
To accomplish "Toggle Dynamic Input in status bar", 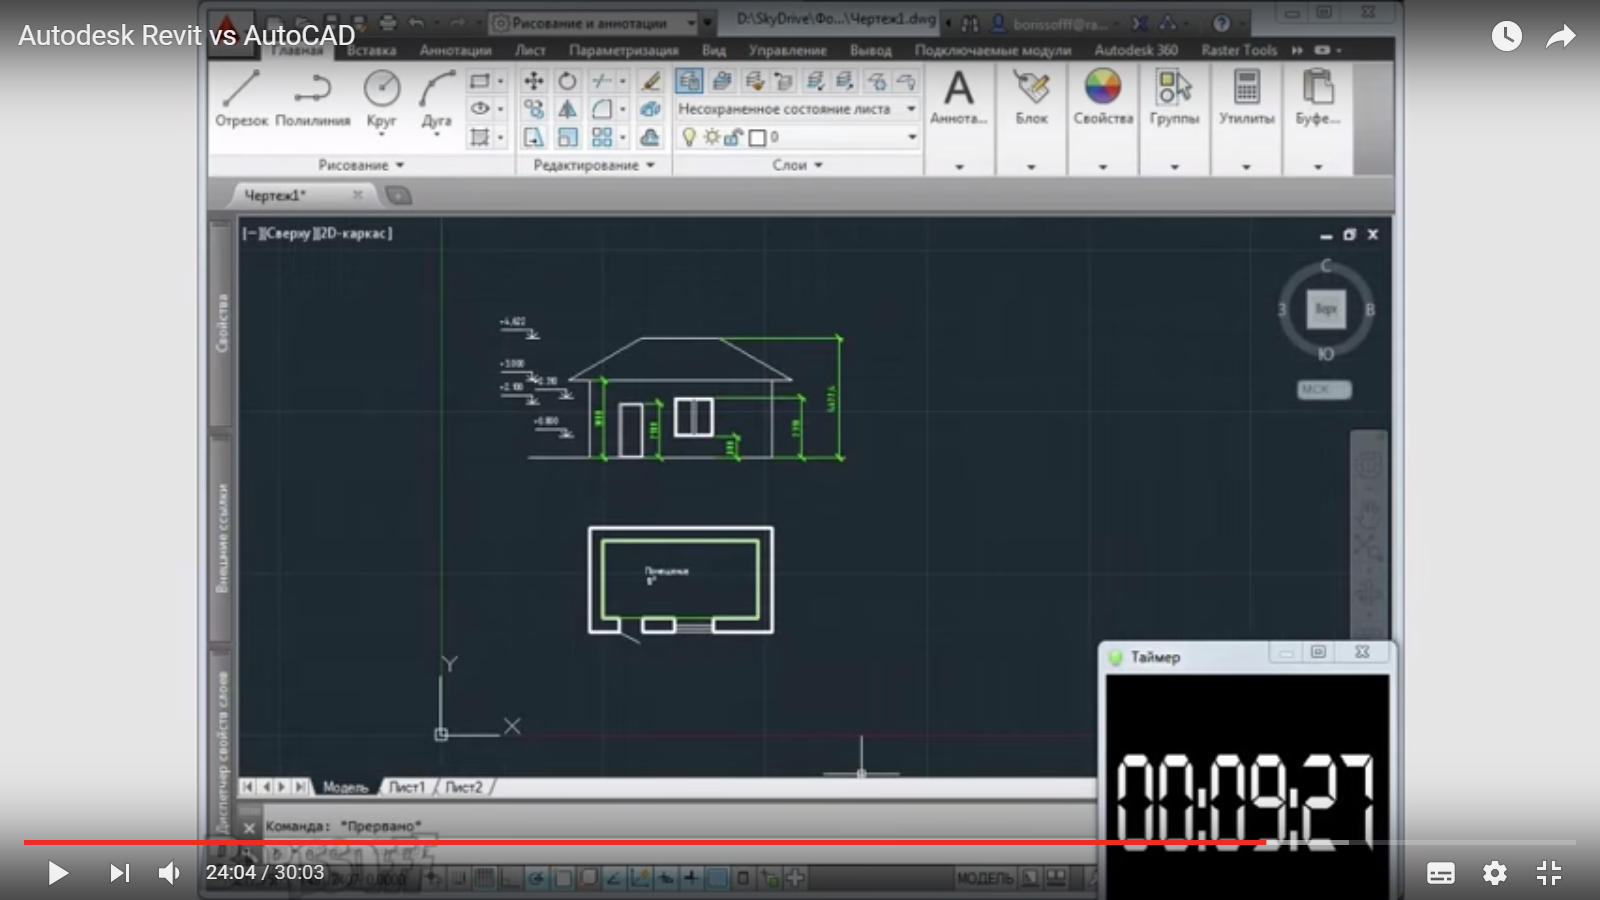I will (691, 879).
